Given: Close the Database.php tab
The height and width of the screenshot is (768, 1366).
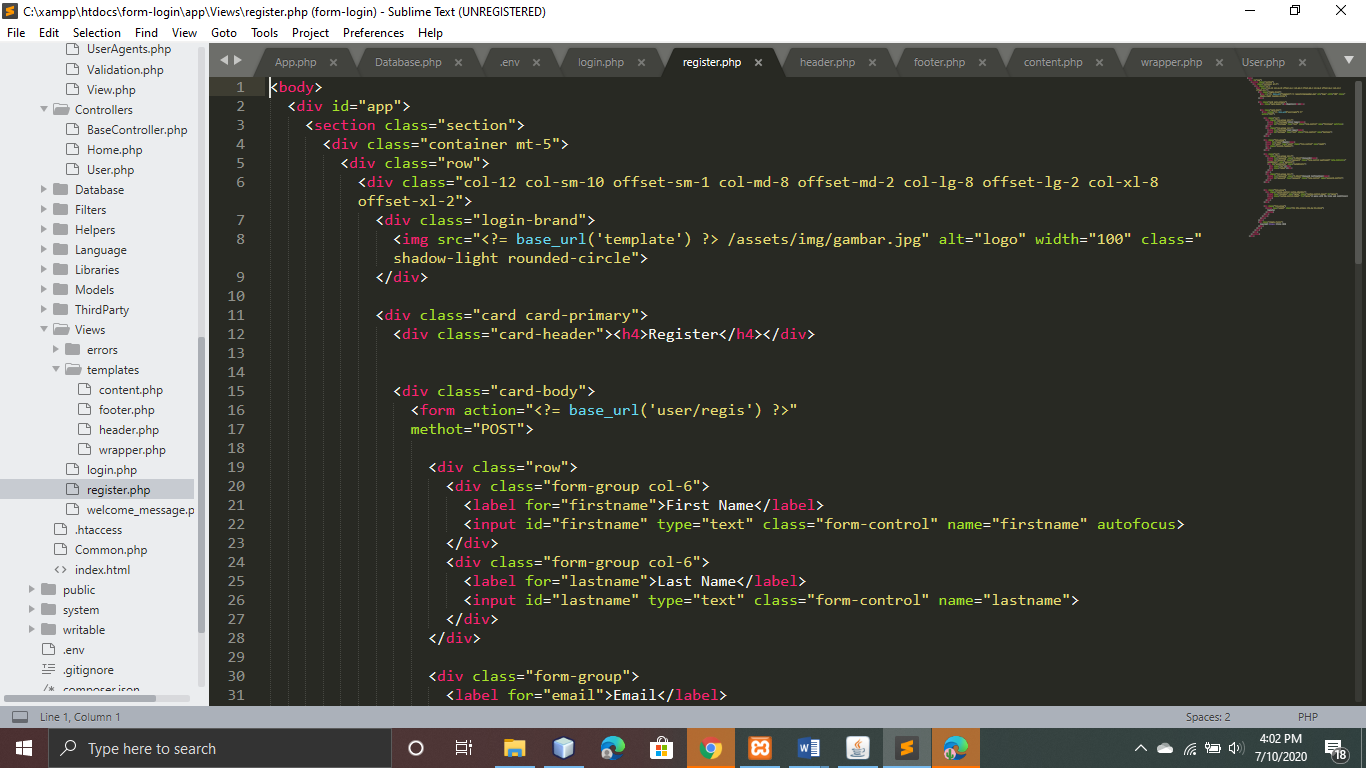Looking at the screenshot, I should click(x=459, y=62).
